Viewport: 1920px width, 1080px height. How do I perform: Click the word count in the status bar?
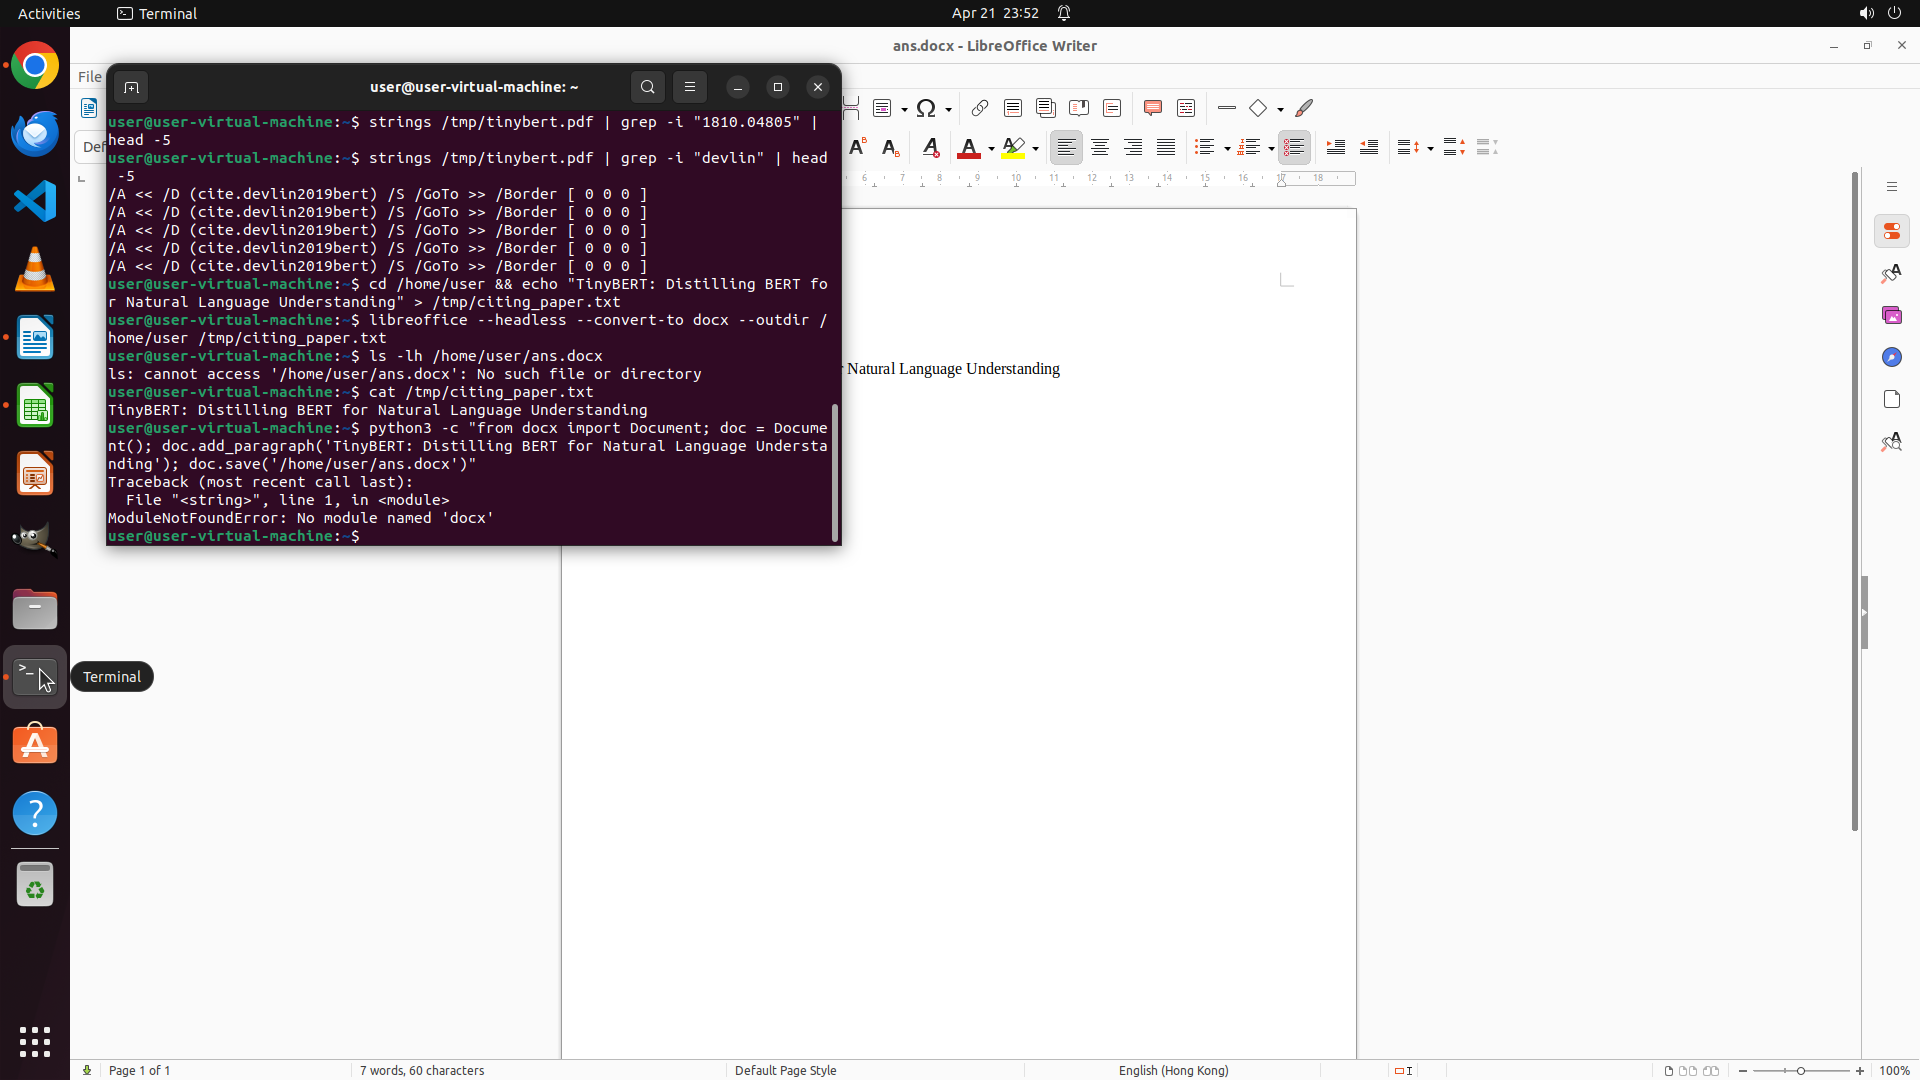point(421,1070)
